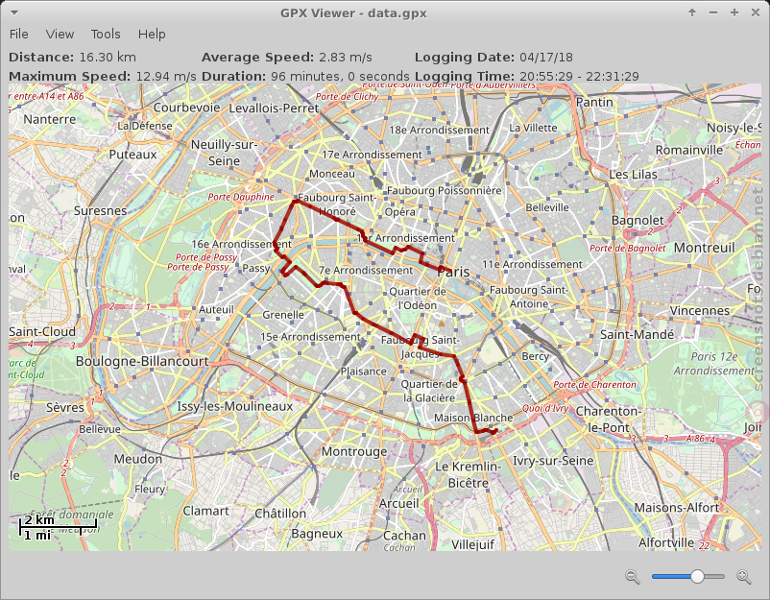Click the Maisons-Alfort map label
Image resolution: width=770 pixels, height=600 pixels.
(x=676, y=507)
